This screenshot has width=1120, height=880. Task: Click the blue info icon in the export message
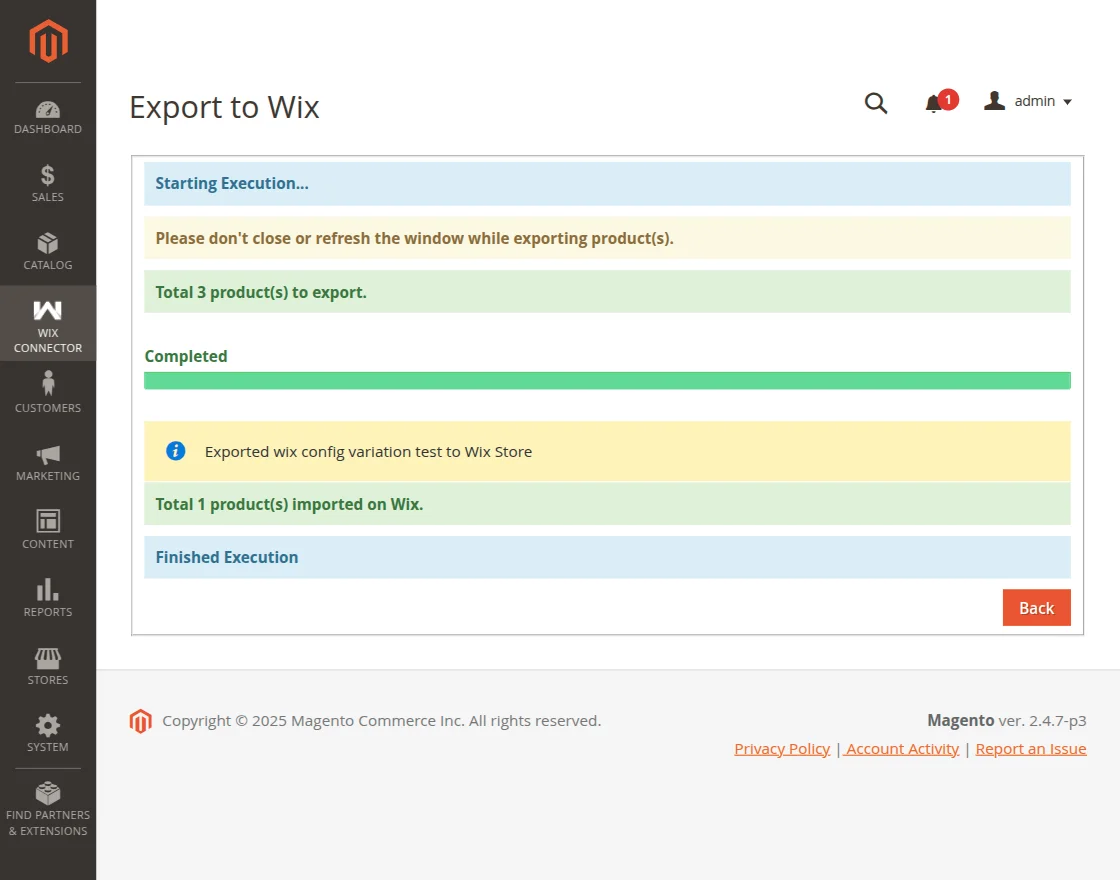click(175, 451)
